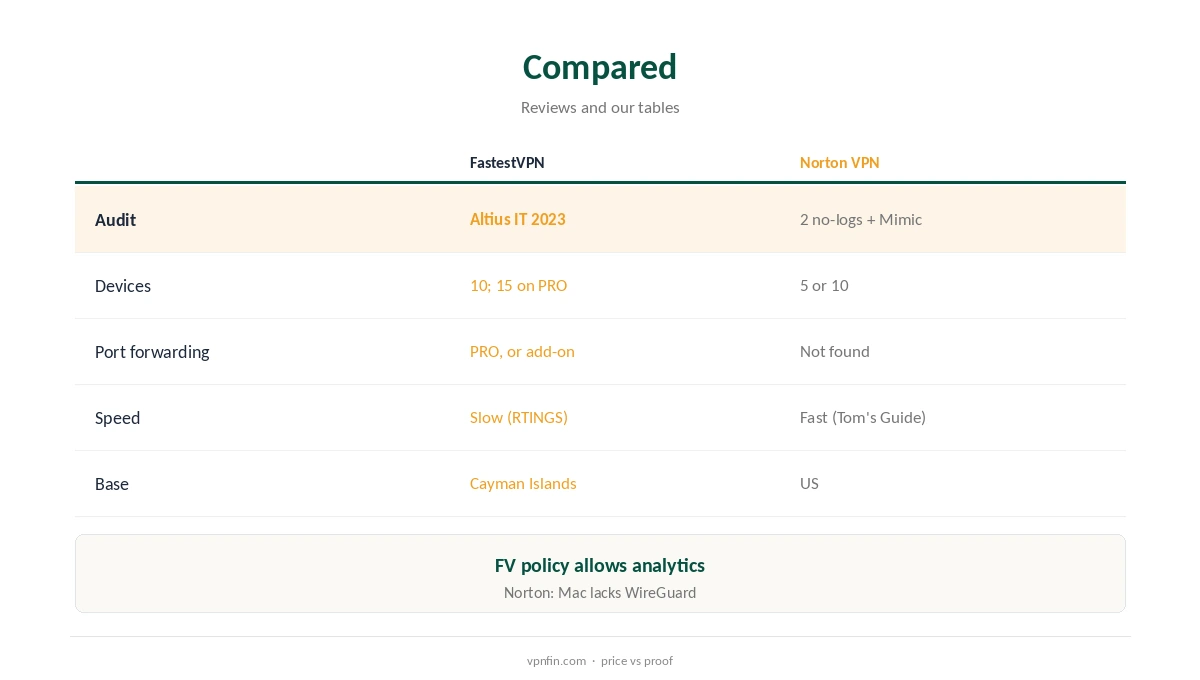Image resolution: width=1200 pixels, height=680 pixels.
Task: Click the 'Not found' cell
Action: (835, 351)
